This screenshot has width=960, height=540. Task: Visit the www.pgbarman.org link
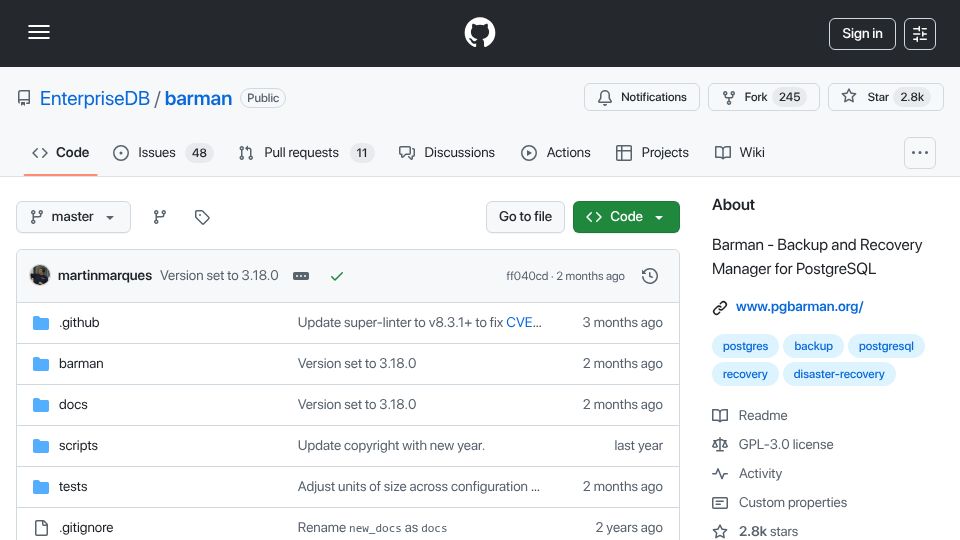(x=800, y=307)
